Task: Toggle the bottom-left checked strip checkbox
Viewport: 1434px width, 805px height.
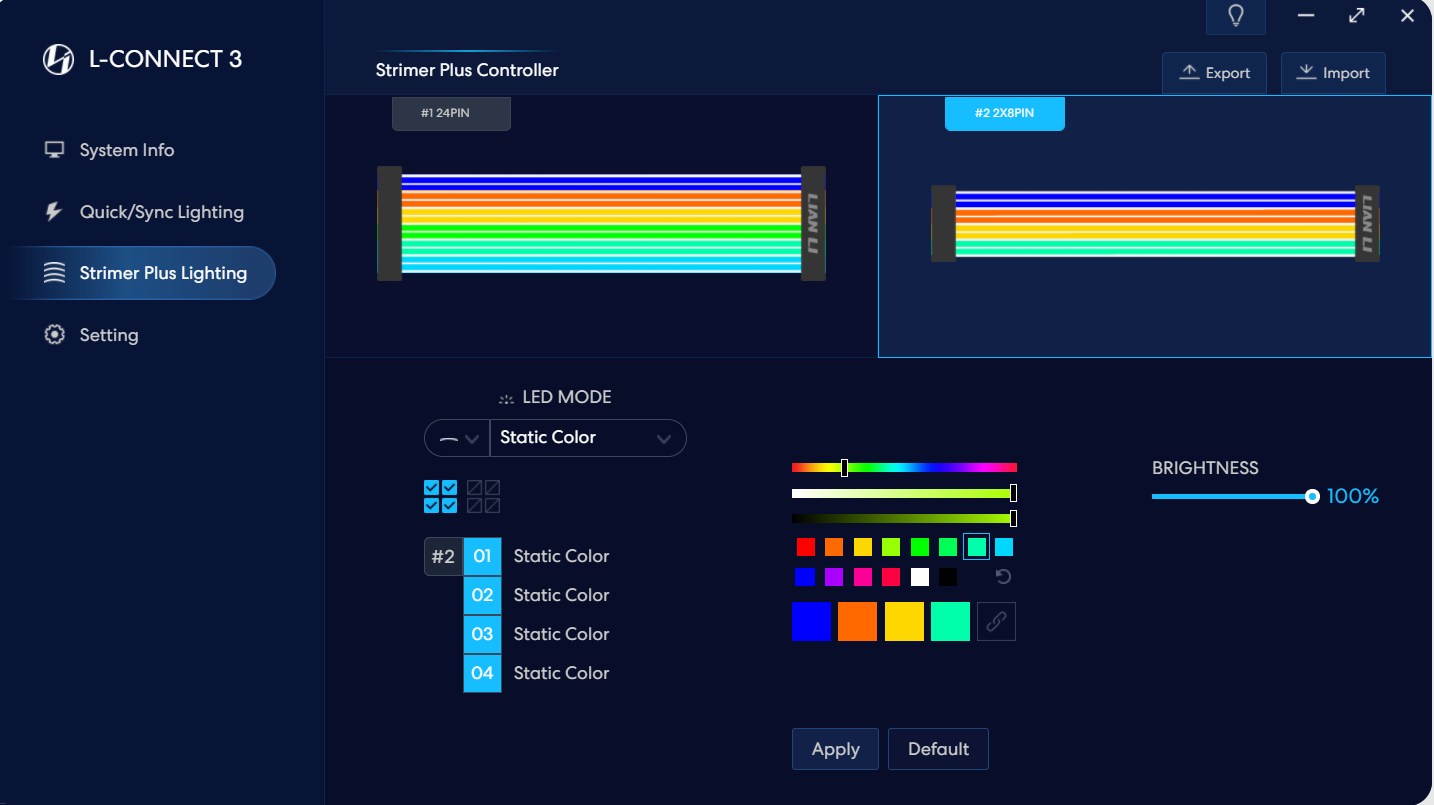Action: pyautogui.click(x=432, y=506)
